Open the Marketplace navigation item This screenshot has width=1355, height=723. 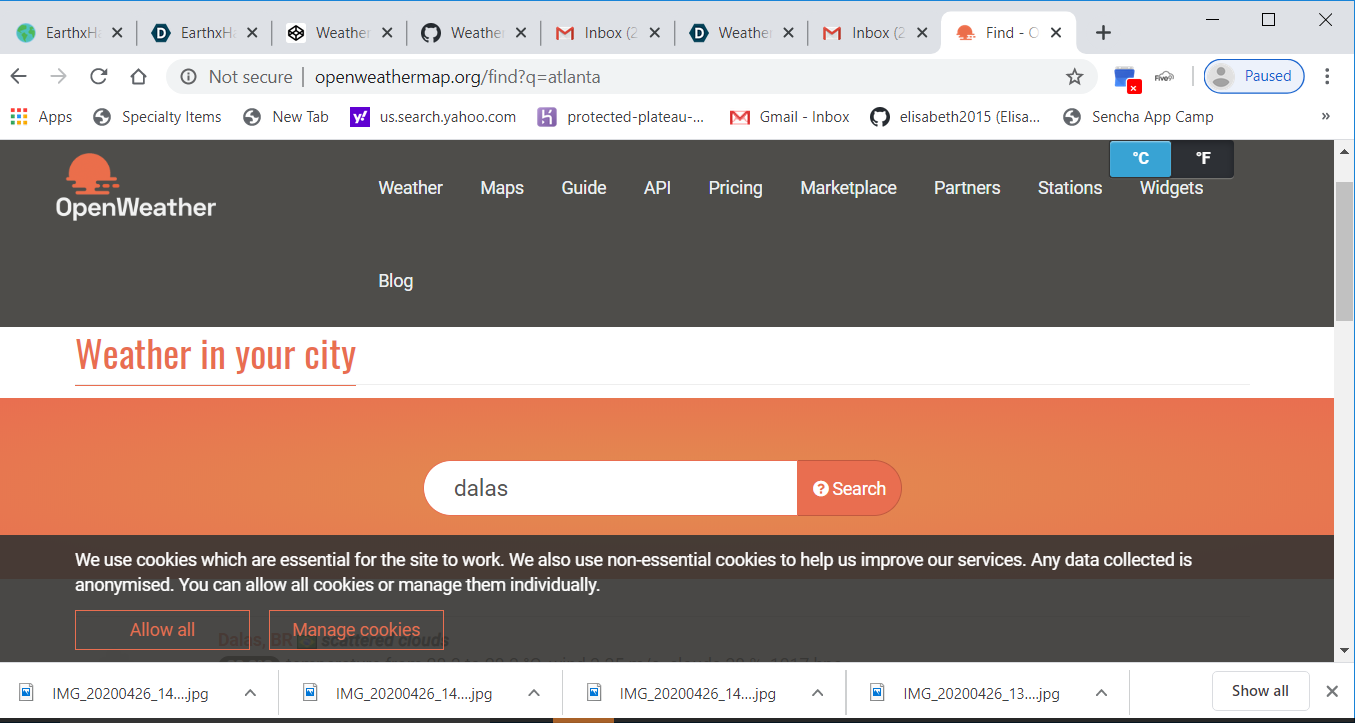click(x=848, y=188)
